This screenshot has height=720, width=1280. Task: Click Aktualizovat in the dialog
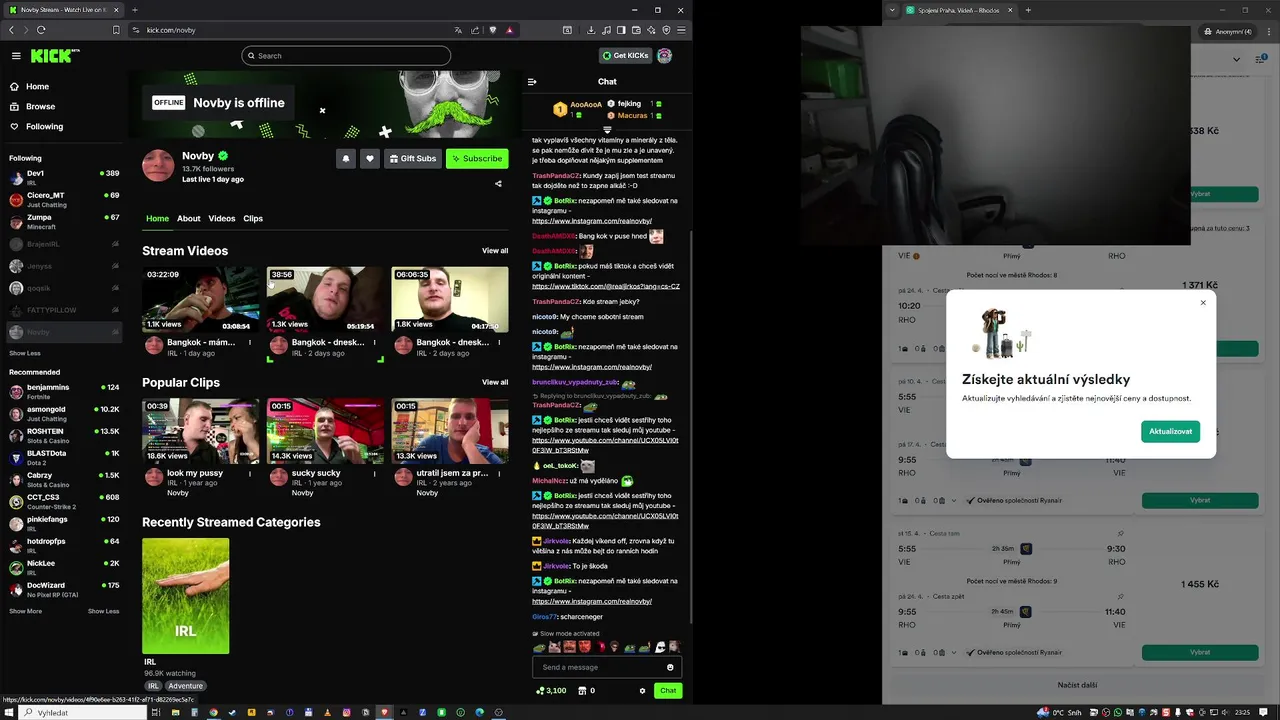pos(1170,431)
